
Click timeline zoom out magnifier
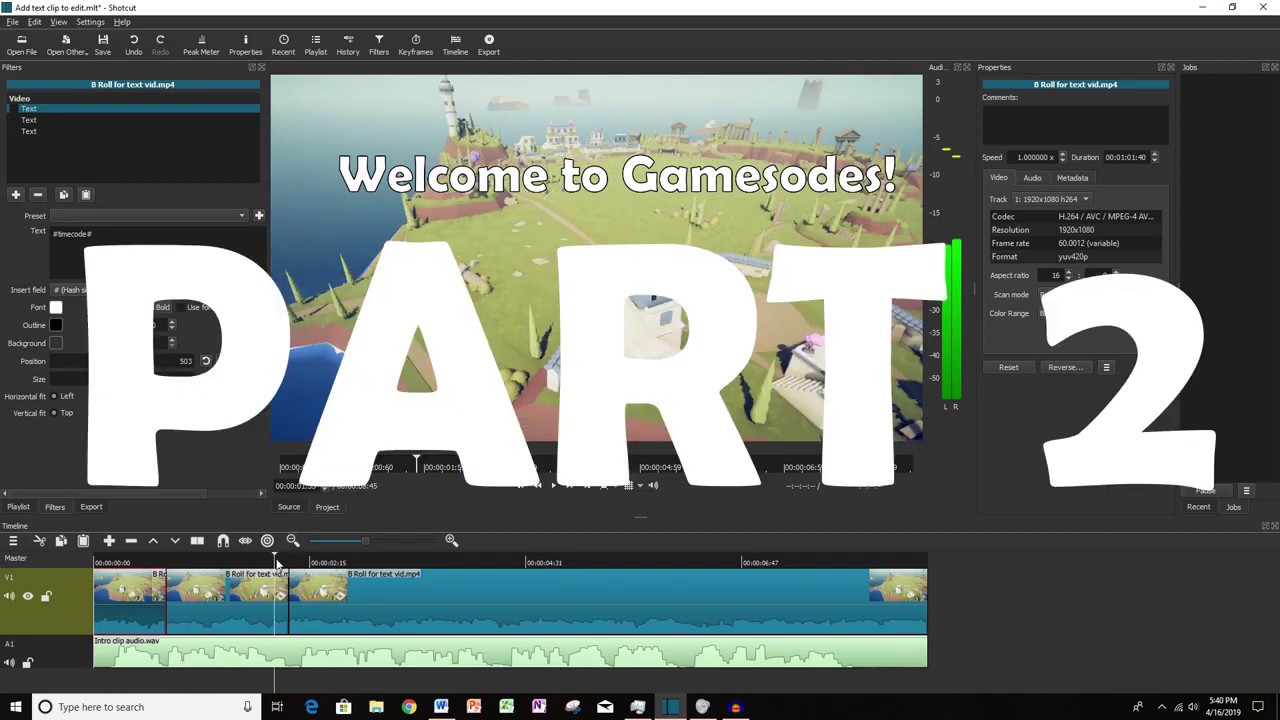pyautogui.click(x=293, y=541)
